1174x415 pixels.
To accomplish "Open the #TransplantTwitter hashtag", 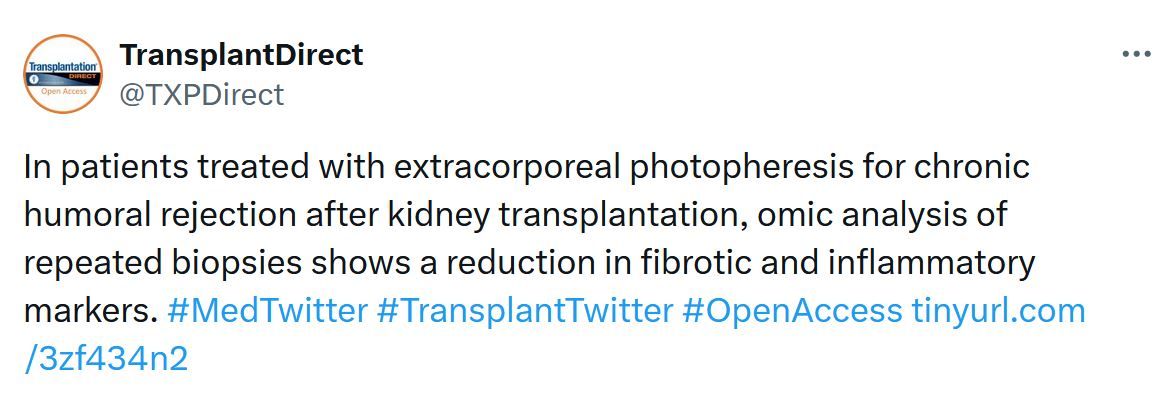I will 525,311.
